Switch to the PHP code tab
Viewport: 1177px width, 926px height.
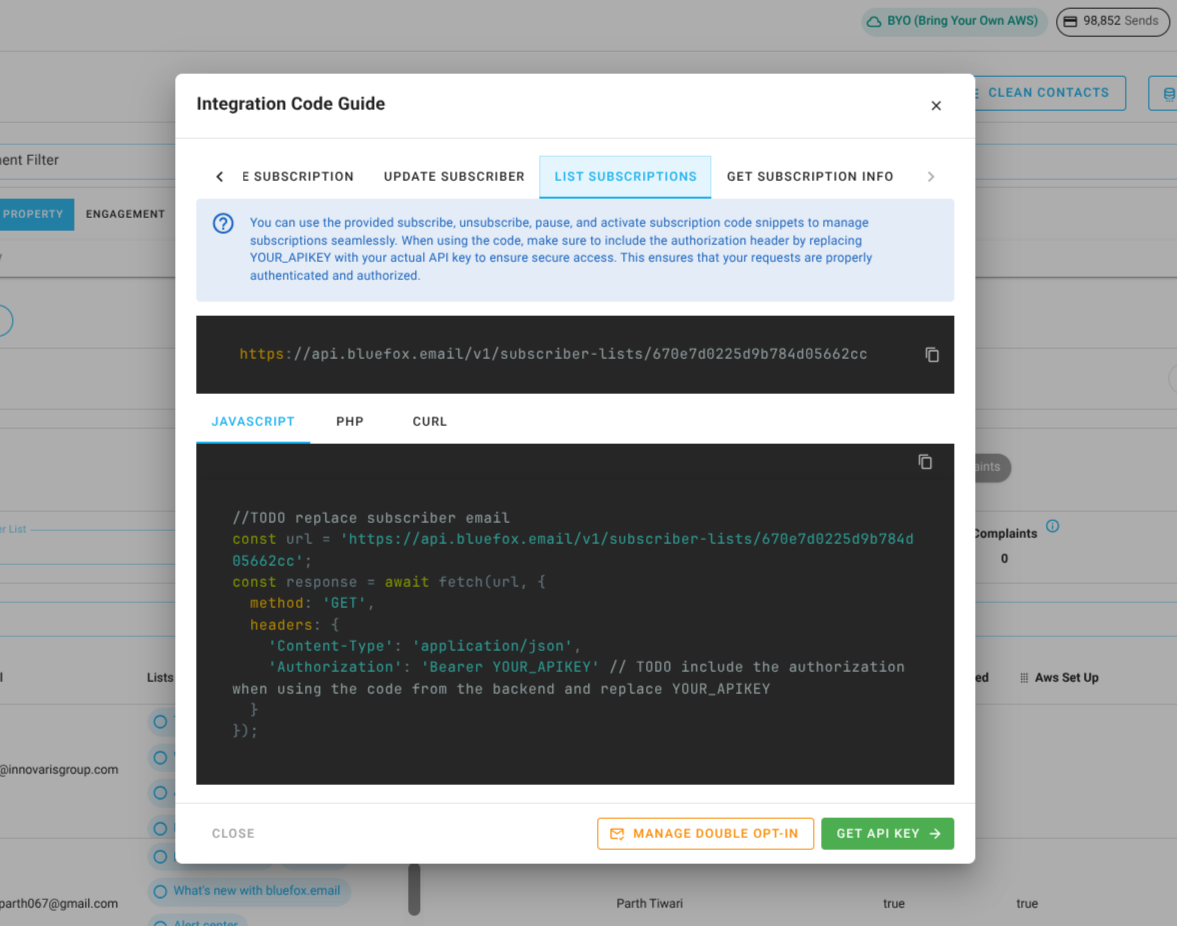[350, 422]
